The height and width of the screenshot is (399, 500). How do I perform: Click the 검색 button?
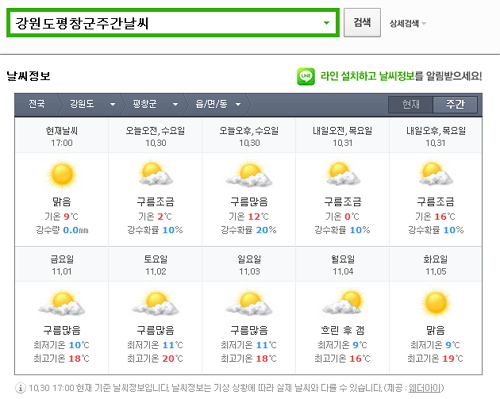click(362, 23)
